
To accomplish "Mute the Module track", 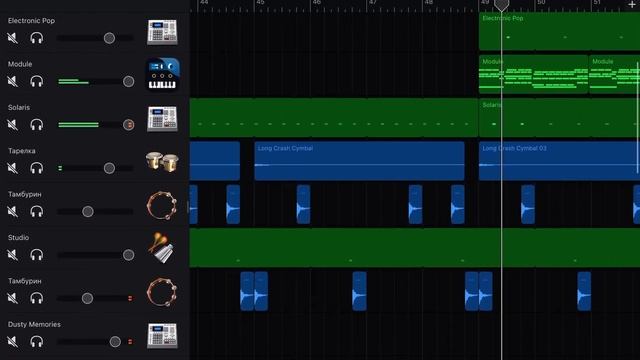I will [x=13, y=81].
